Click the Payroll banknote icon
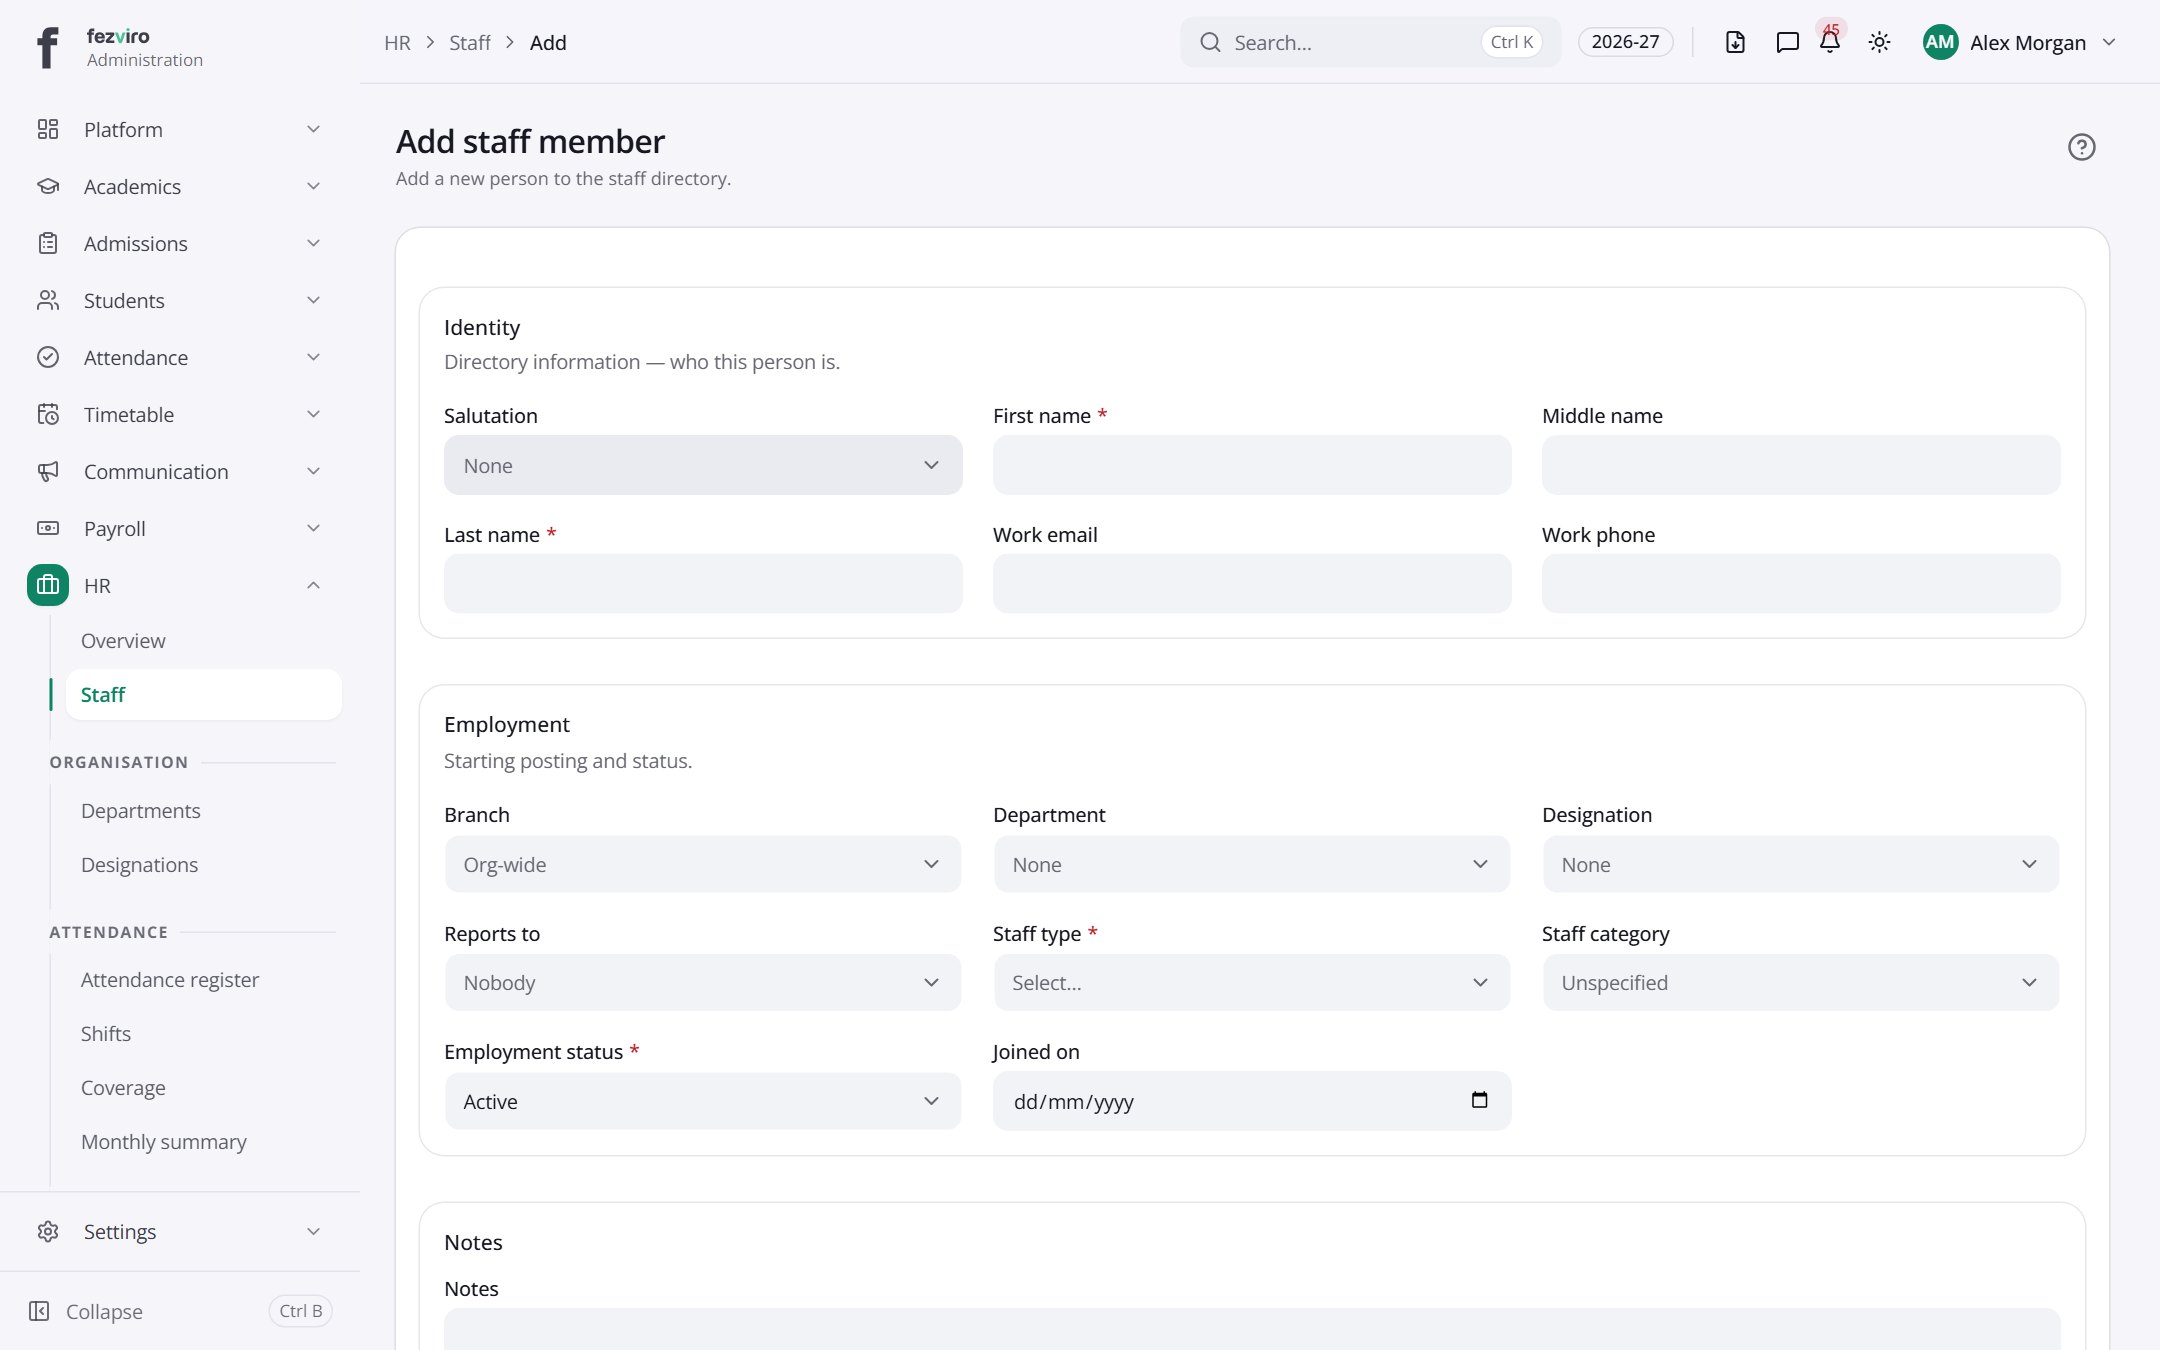The image size is (2160, 1350). click(x=48, y=528)
